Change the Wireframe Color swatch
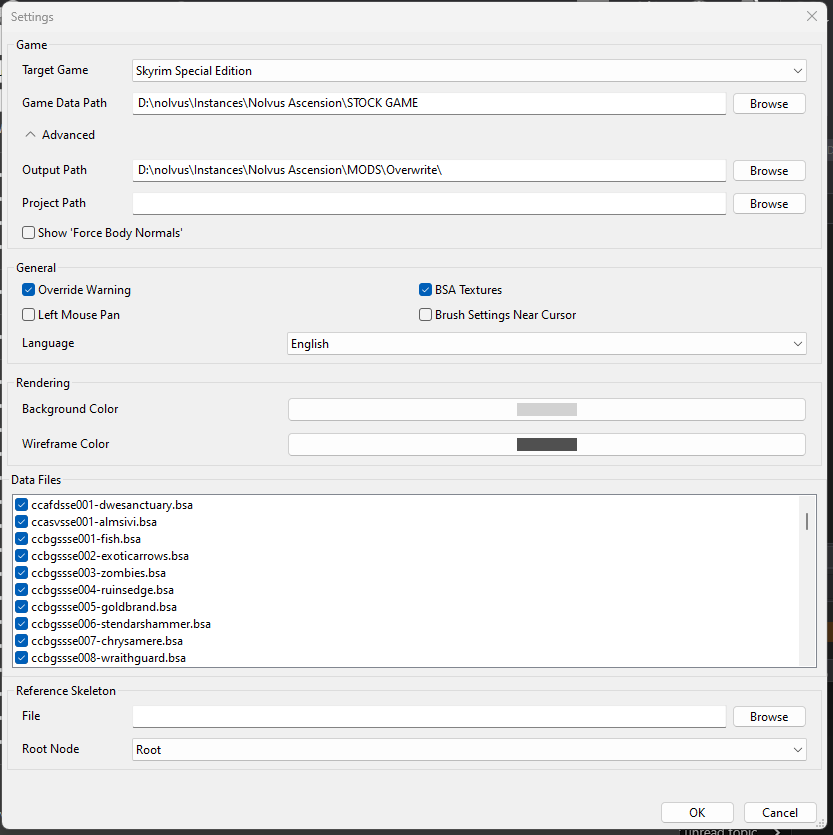The width and height of the screenshot is (833, 835). pos(546,444)
